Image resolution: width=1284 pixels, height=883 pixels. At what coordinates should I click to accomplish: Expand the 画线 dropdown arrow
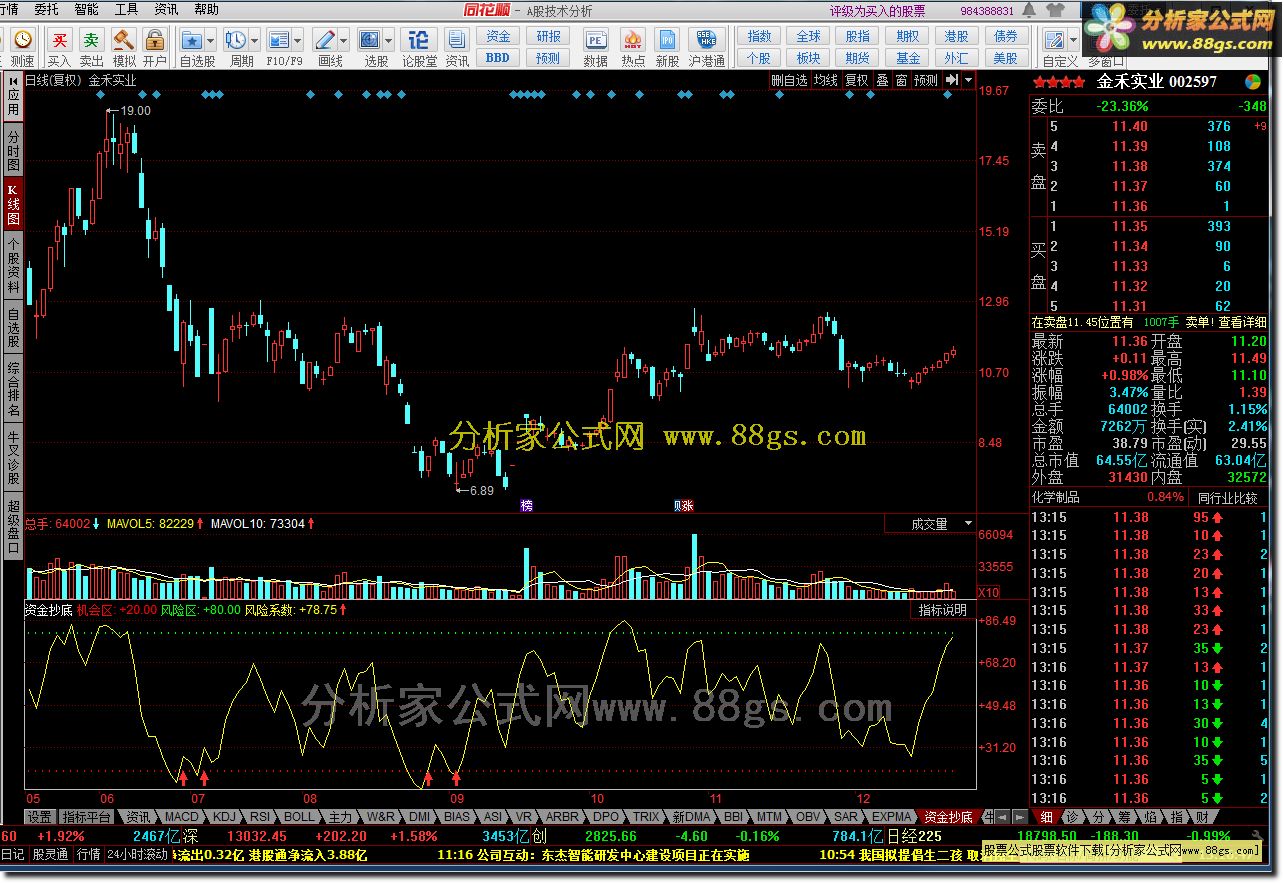tap(344, 41)
